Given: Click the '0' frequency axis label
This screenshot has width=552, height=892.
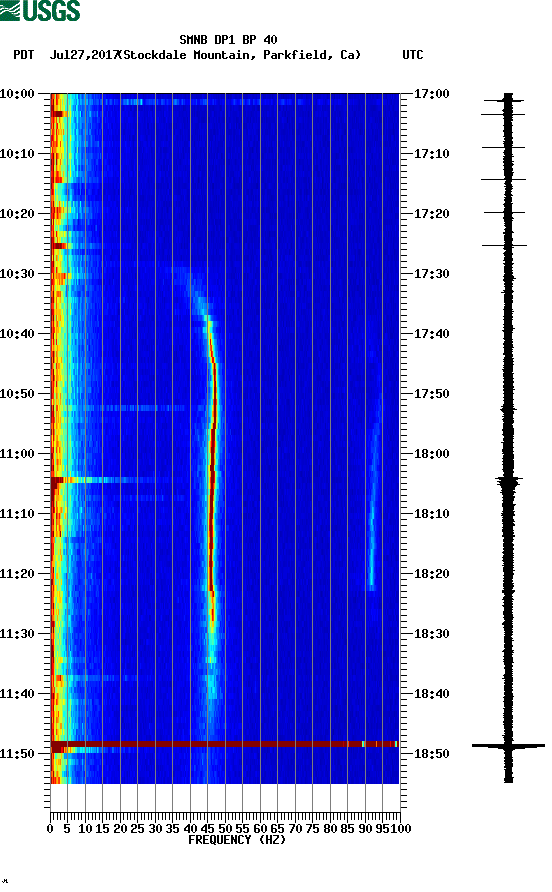Looking at the screenshot, I should 50,829.
